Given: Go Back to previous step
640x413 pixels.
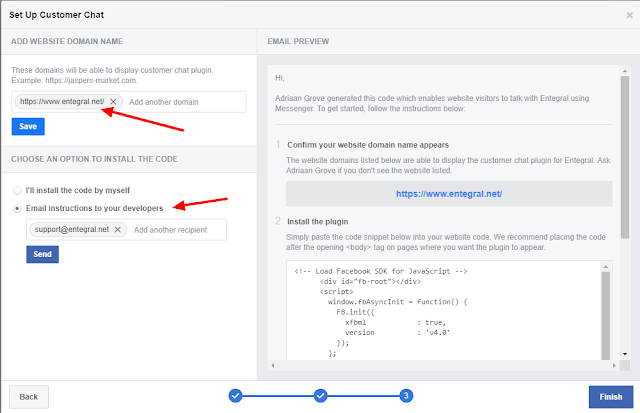Looking at the screenshot, I should point(29,397).
